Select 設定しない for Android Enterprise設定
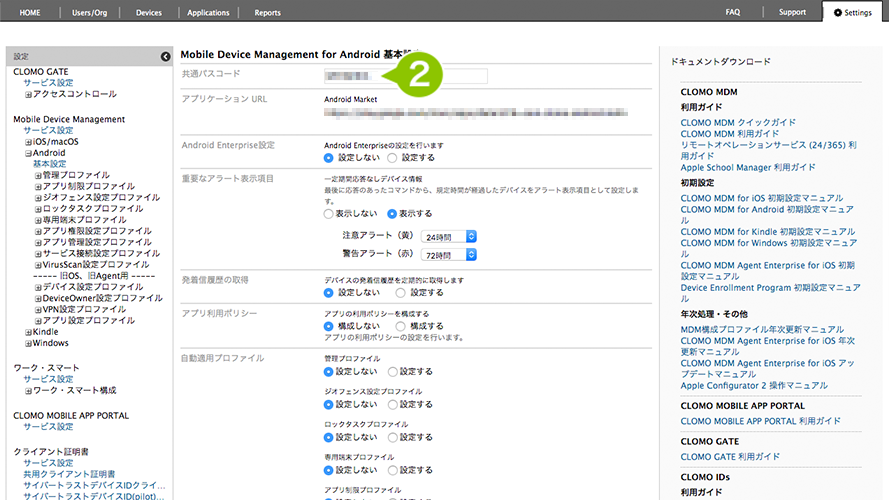This screenshot has width=889, height=500. tap(328, 158)
